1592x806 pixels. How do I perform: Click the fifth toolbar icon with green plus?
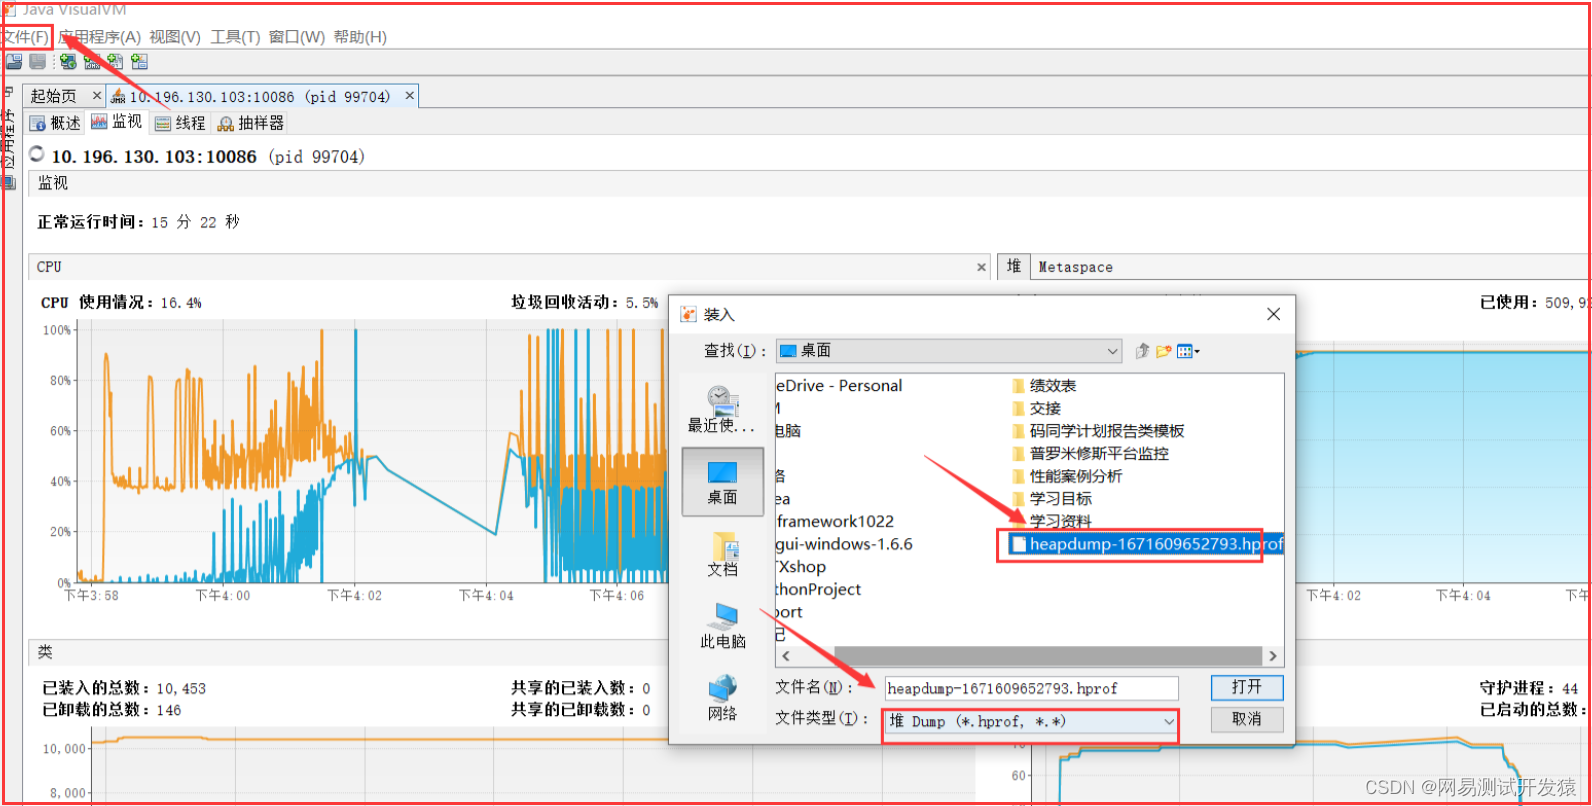point(115,62)
